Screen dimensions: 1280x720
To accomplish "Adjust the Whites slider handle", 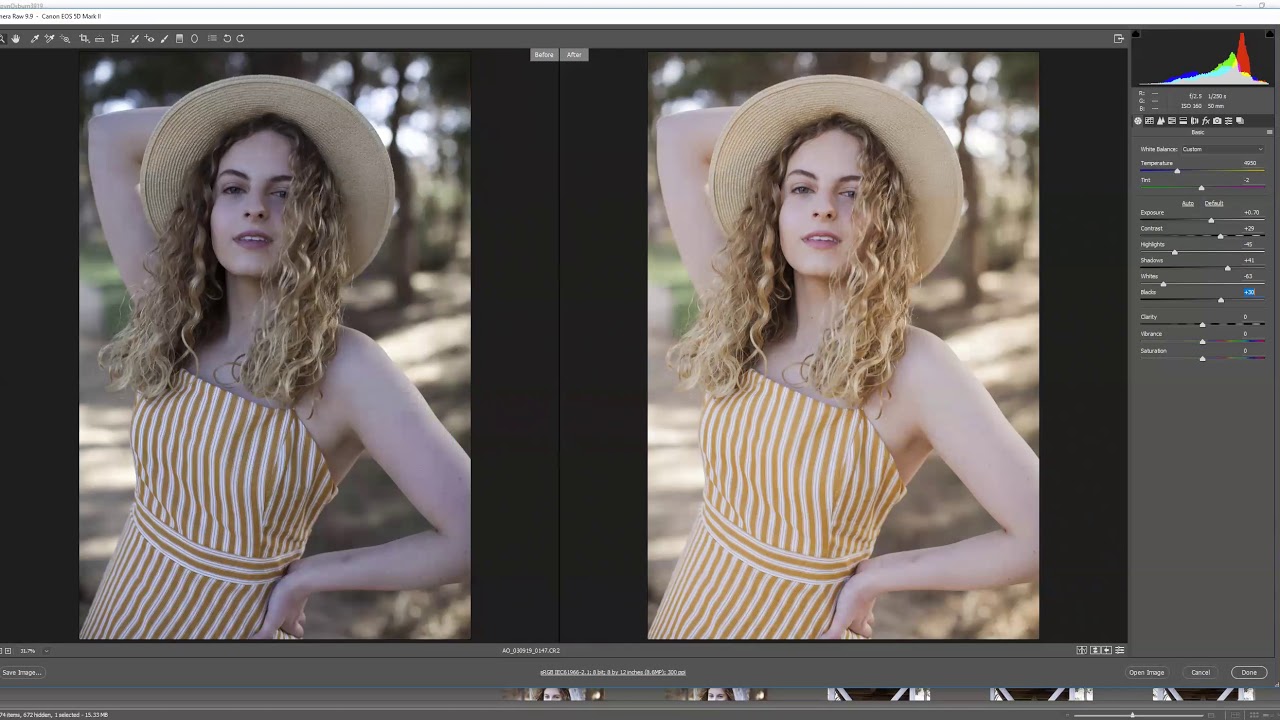I will coord(1163,284).
